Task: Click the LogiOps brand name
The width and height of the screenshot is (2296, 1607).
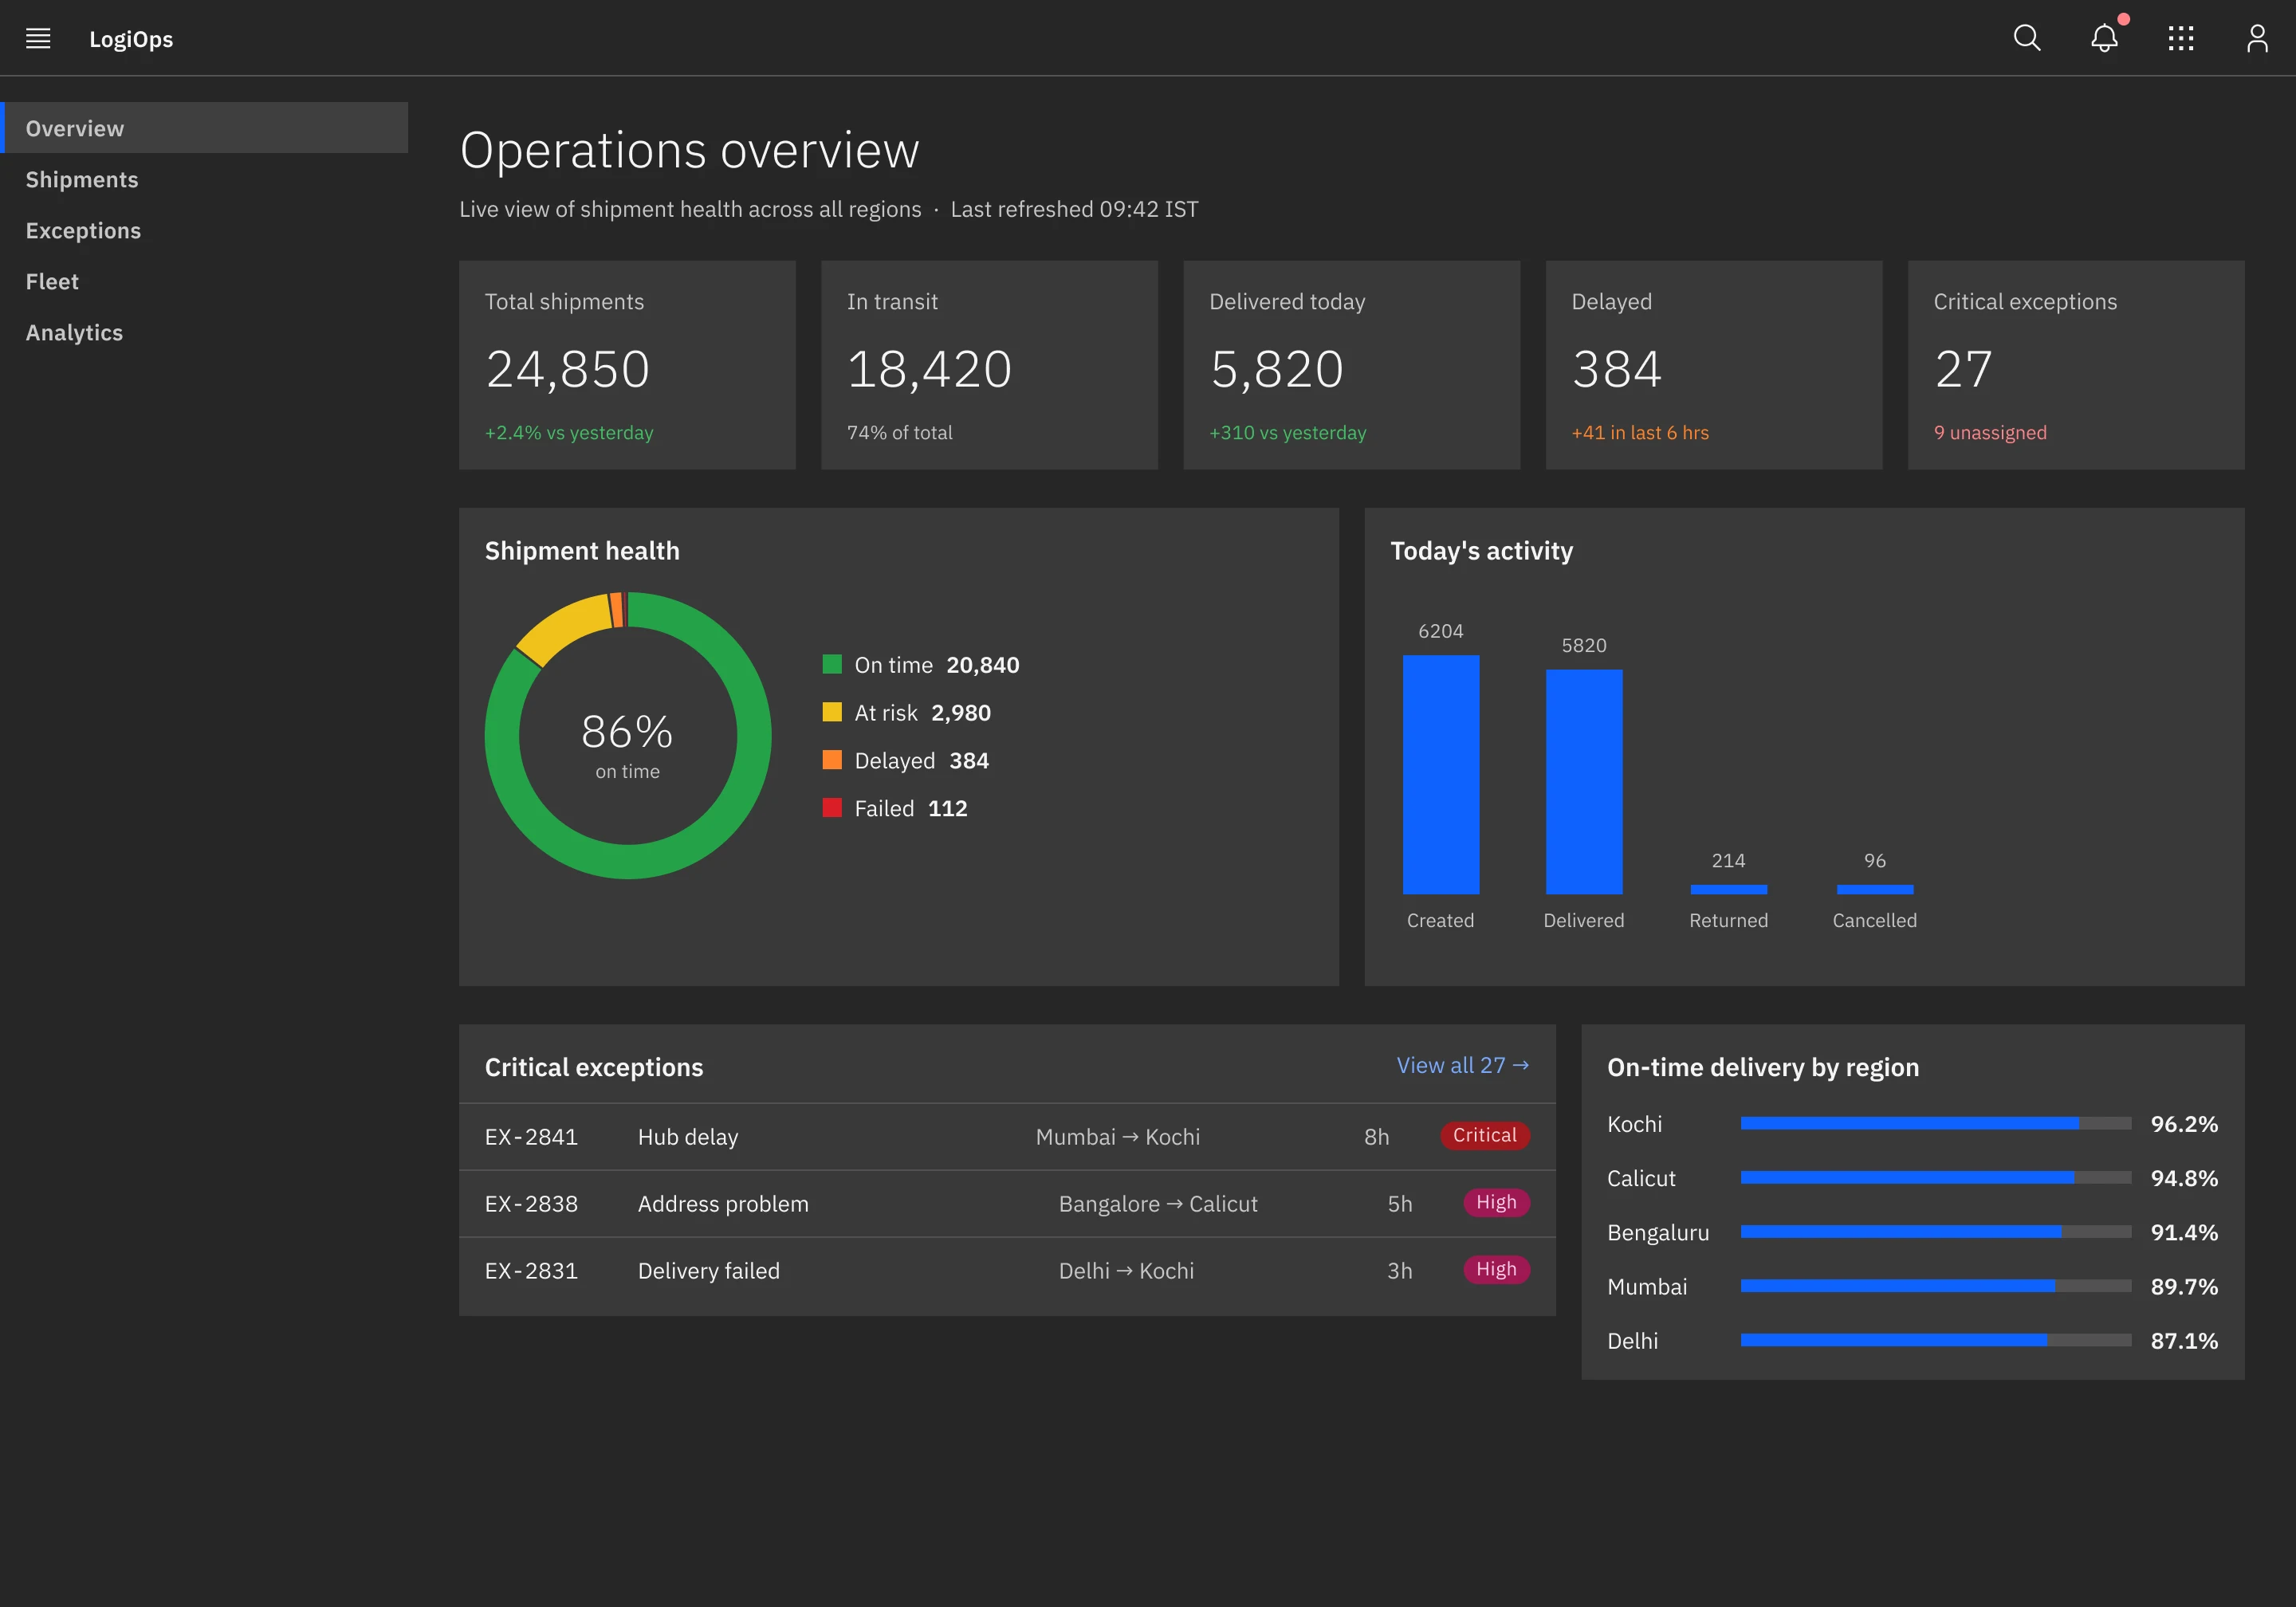Action: coord(131,39)
